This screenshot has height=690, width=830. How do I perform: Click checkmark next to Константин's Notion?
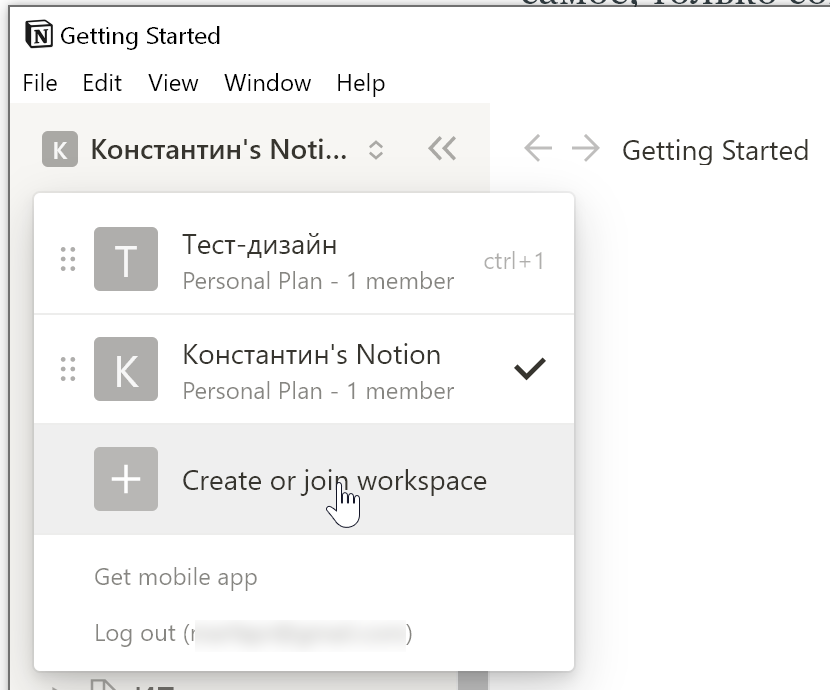tap(530, 369)
